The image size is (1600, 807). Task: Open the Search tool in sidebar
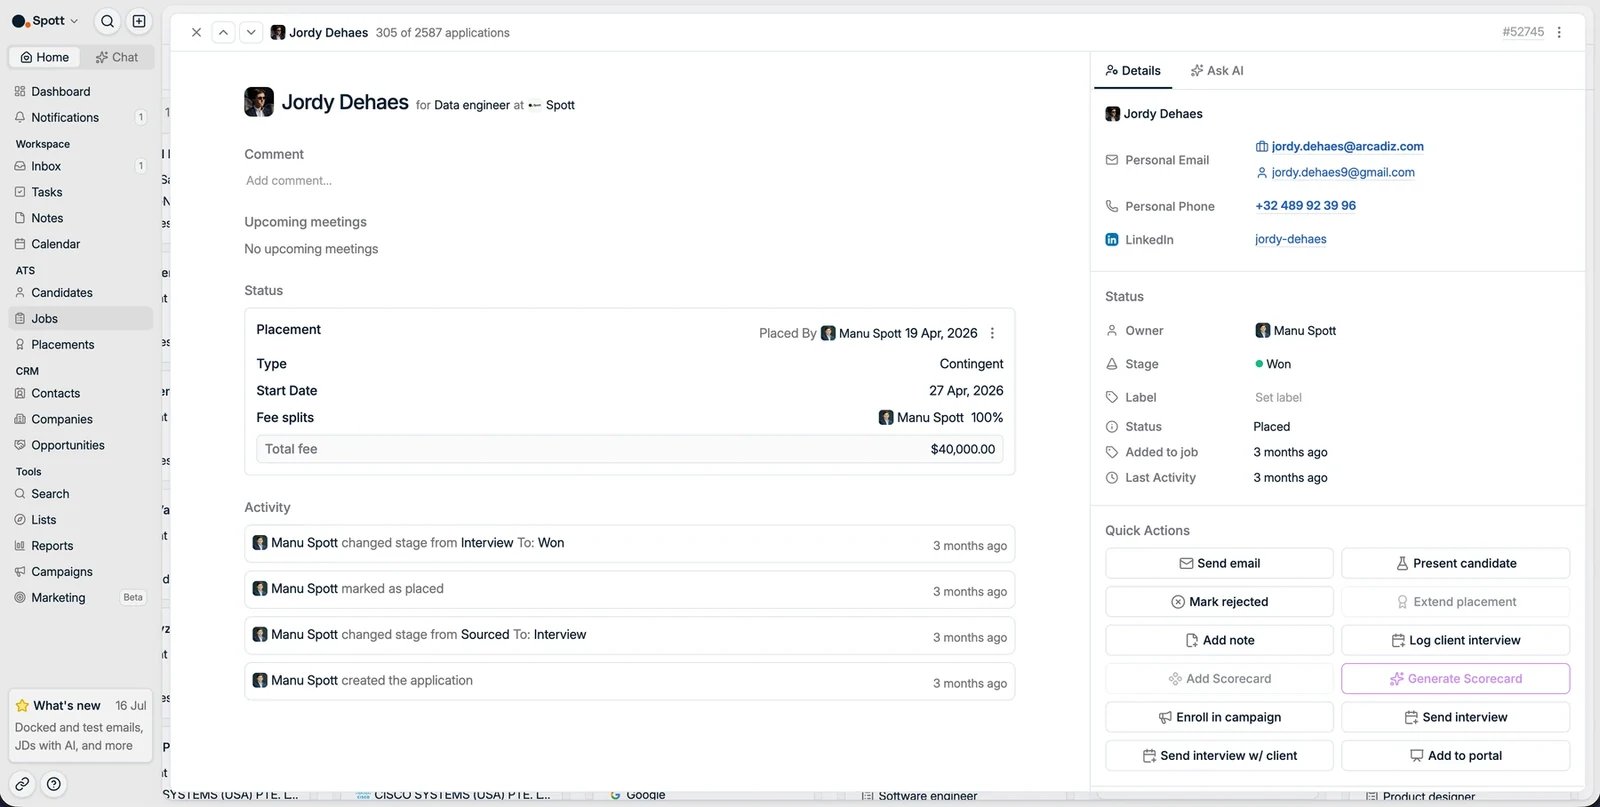(81, 494)
